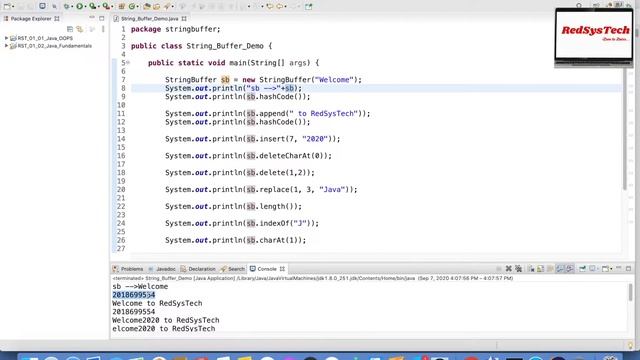Open the Open Console dropdown arrow
Viewport: 640px width, 360px height.
click(x=611, y=269)
